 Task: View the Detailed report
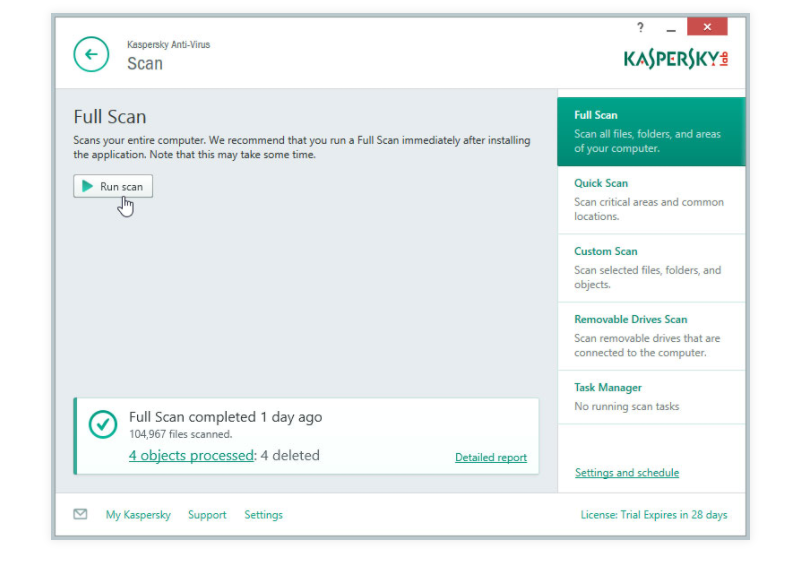point(491,457)
